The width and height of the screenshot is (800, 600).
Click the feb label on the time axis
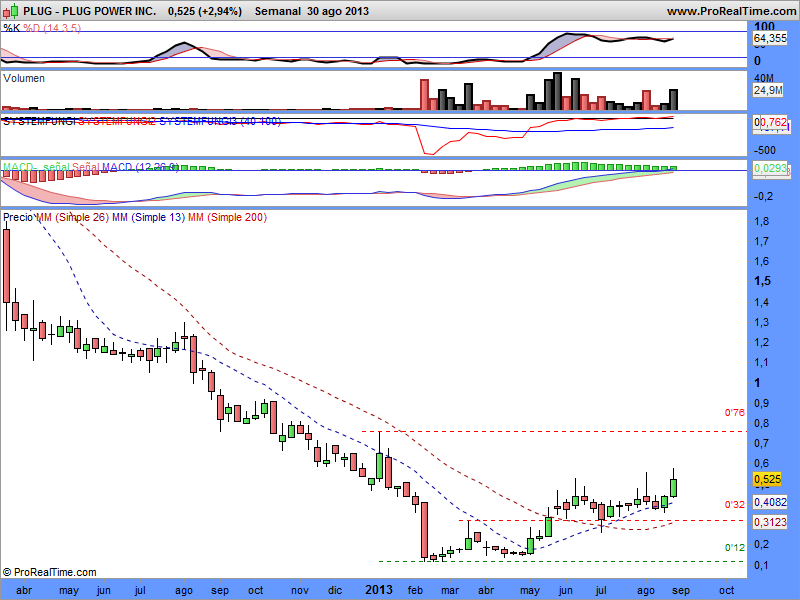(x=415, y=590)
